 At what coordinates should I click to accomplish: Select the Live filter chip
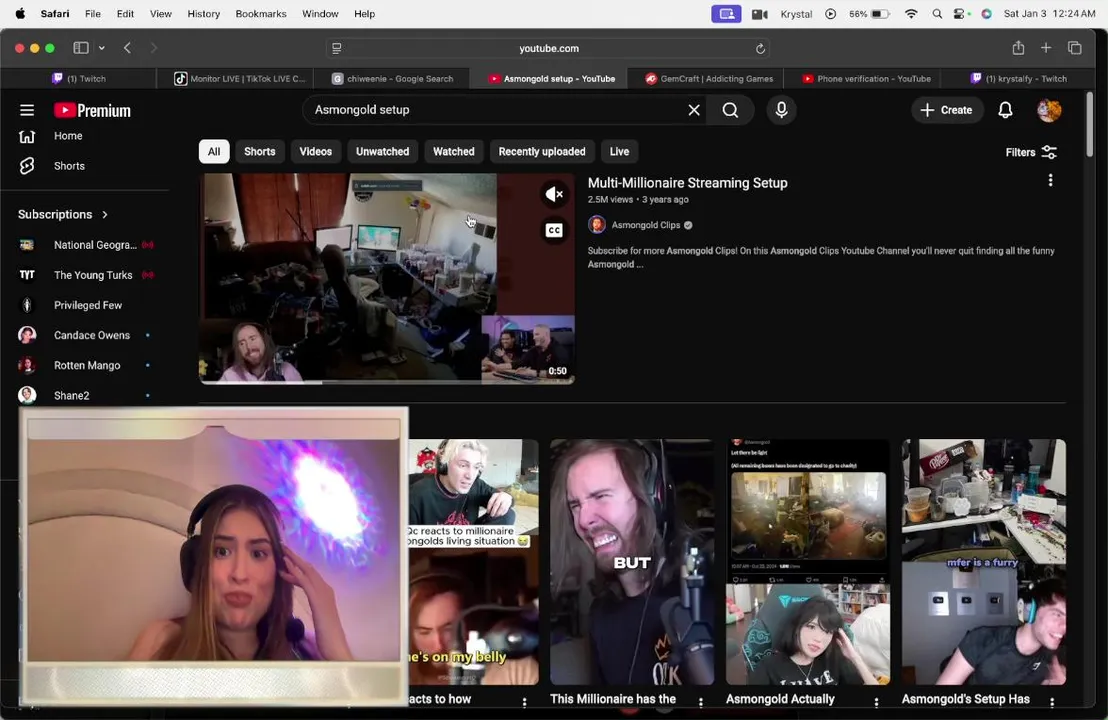tap(619, 151)
